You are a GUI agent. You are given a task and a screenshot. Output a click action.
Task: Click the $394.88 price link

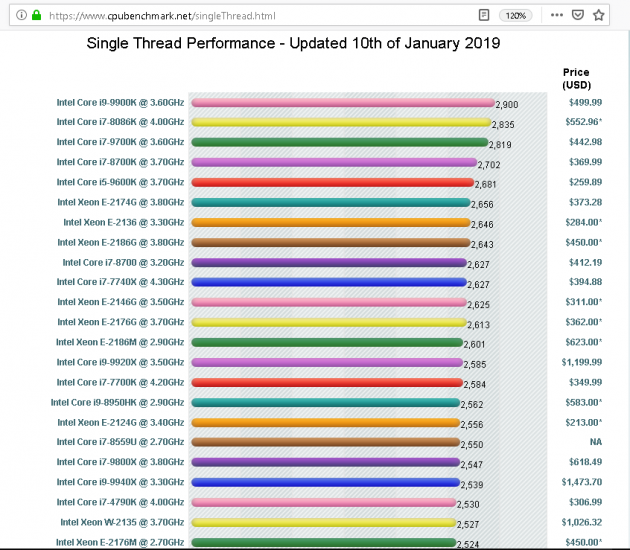tap(585, 282)
